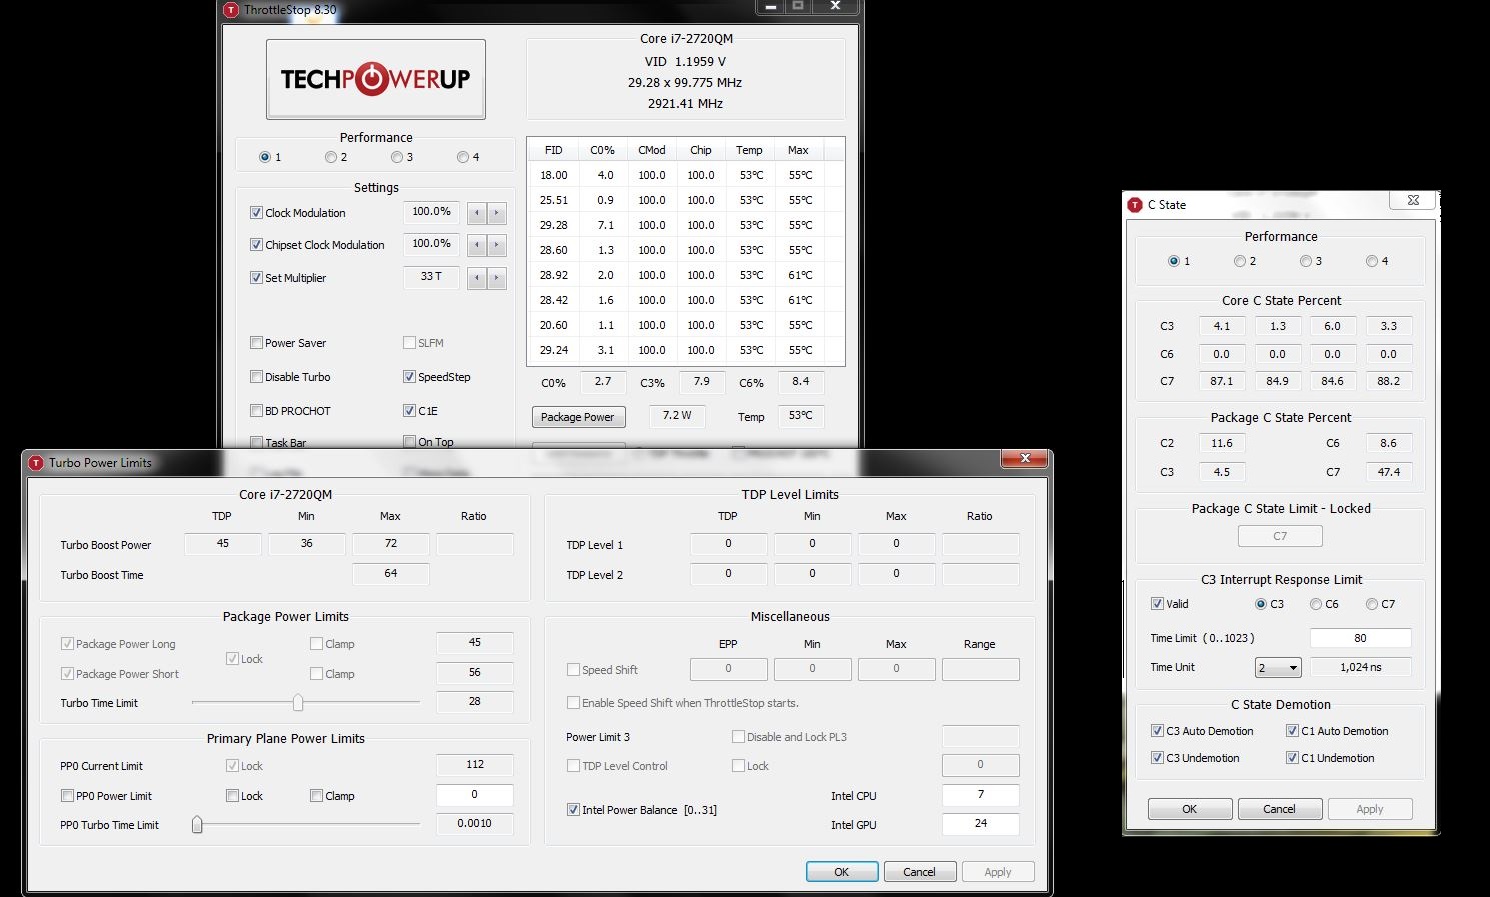The width and height of the screenshot is (1490, 897).
Task: Decrease Clock Modulation with left arrow
Action: pyautogui.click(x=477, y=213)
